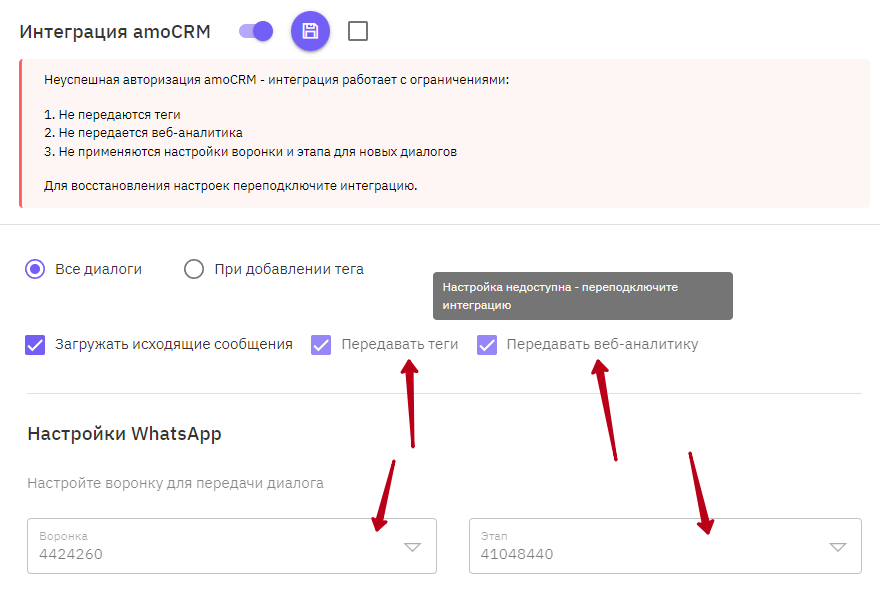The image size is (880, 604).
Task: Tick the empty square checkbox beside save
Action: 358,31
